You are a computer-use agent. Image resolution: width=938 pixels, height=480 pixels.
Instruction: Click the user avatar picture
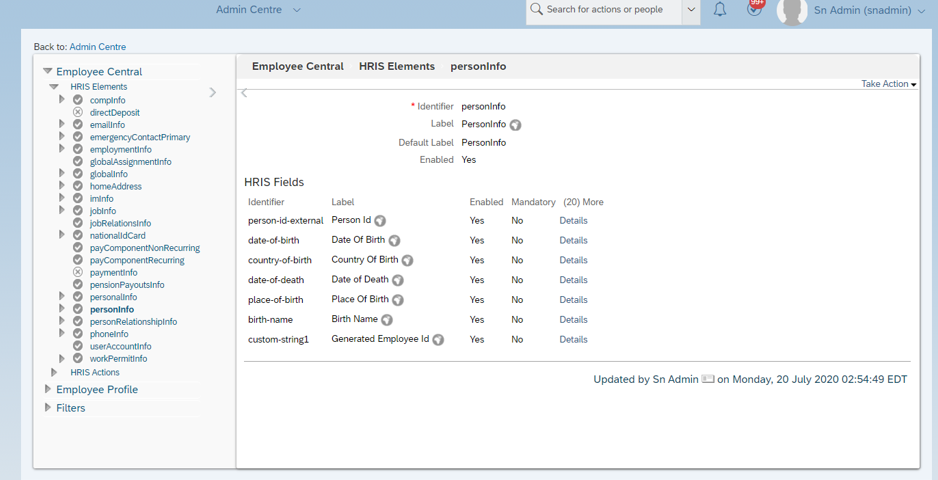[792, 12]
